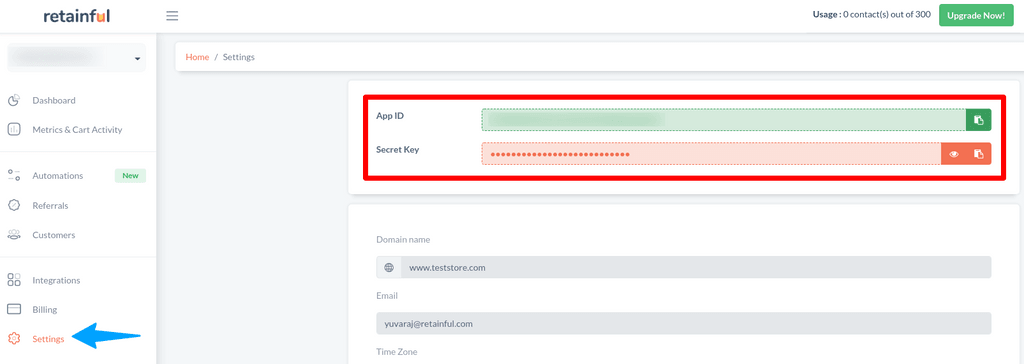Click the Email label
This screenshot has width=1024, height=364.
pyautogui.click(x=387, y=295)
